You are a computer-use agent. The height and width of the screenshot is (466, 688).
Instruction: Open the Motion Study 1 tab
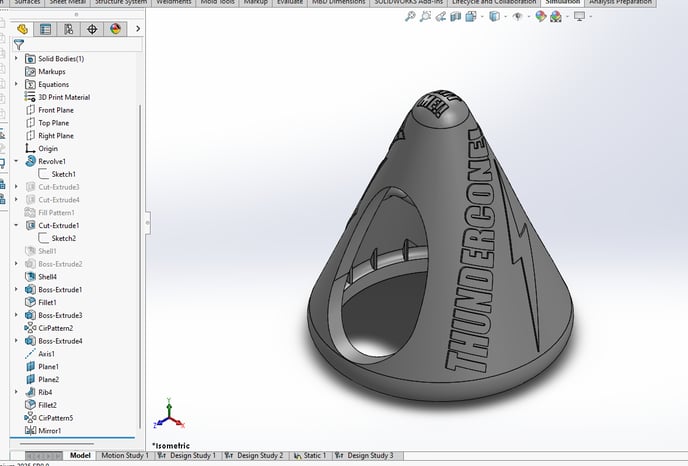point(125,455)
